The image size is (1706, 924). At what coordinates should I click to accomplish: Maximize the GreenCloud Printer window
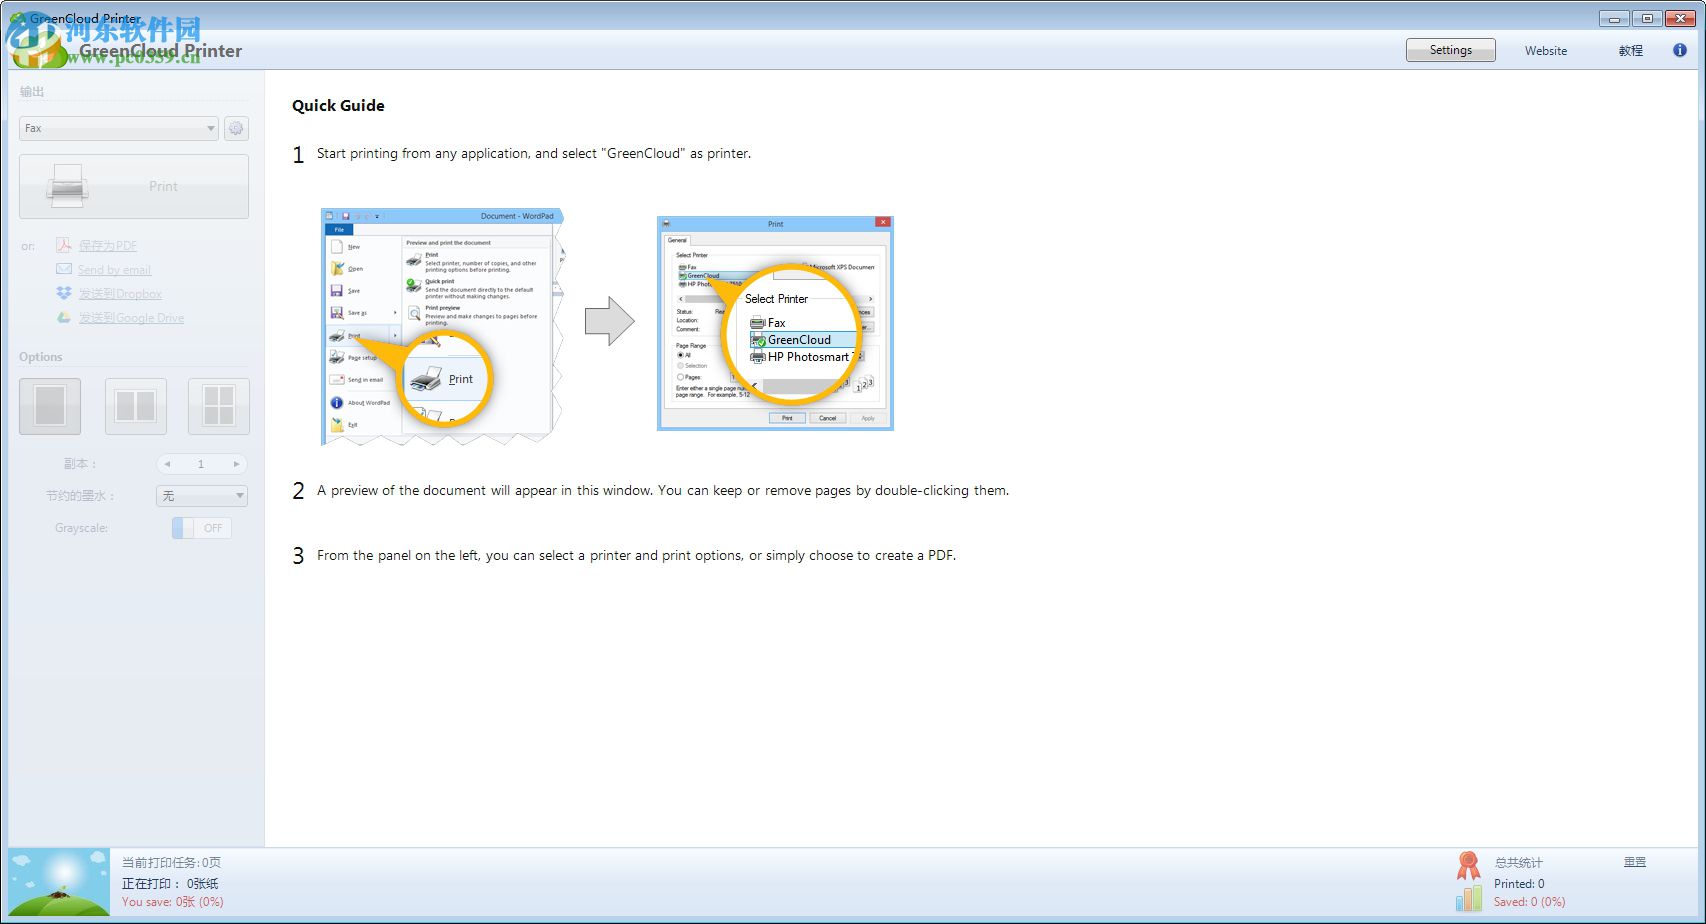pos(1647,19)
